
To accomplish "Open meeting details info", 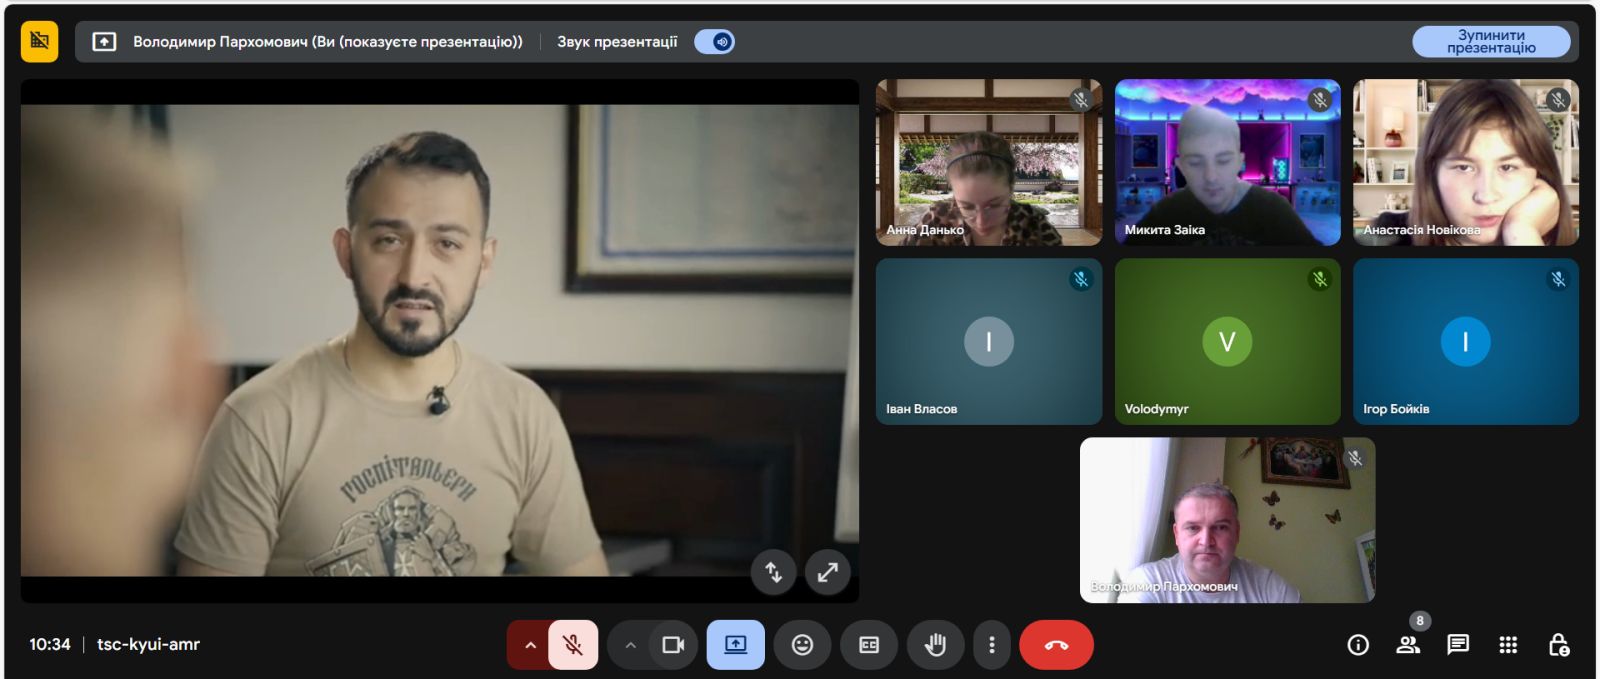I will [1358, 645].
